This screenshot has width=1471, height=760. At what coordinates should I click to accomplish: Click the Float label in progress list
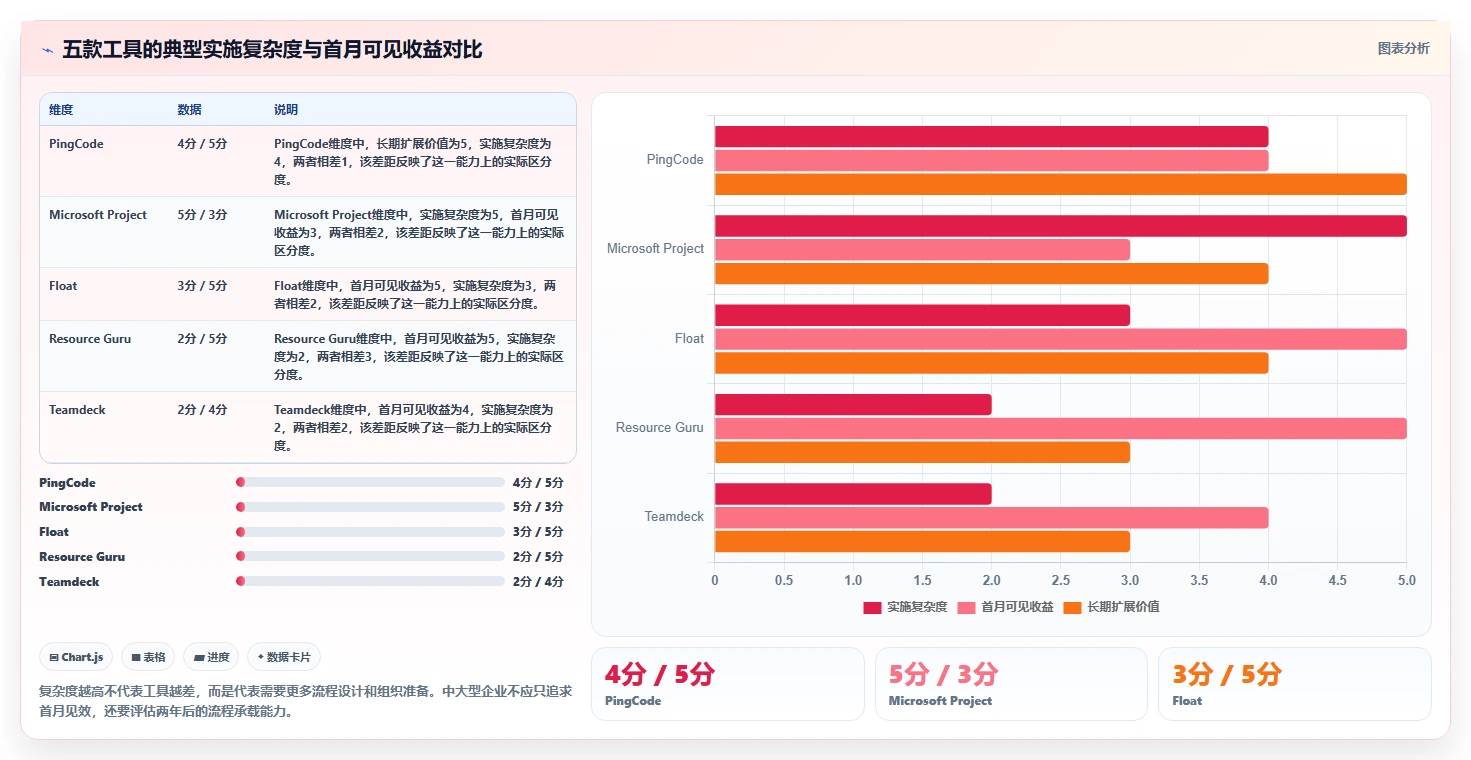[54, 532]
